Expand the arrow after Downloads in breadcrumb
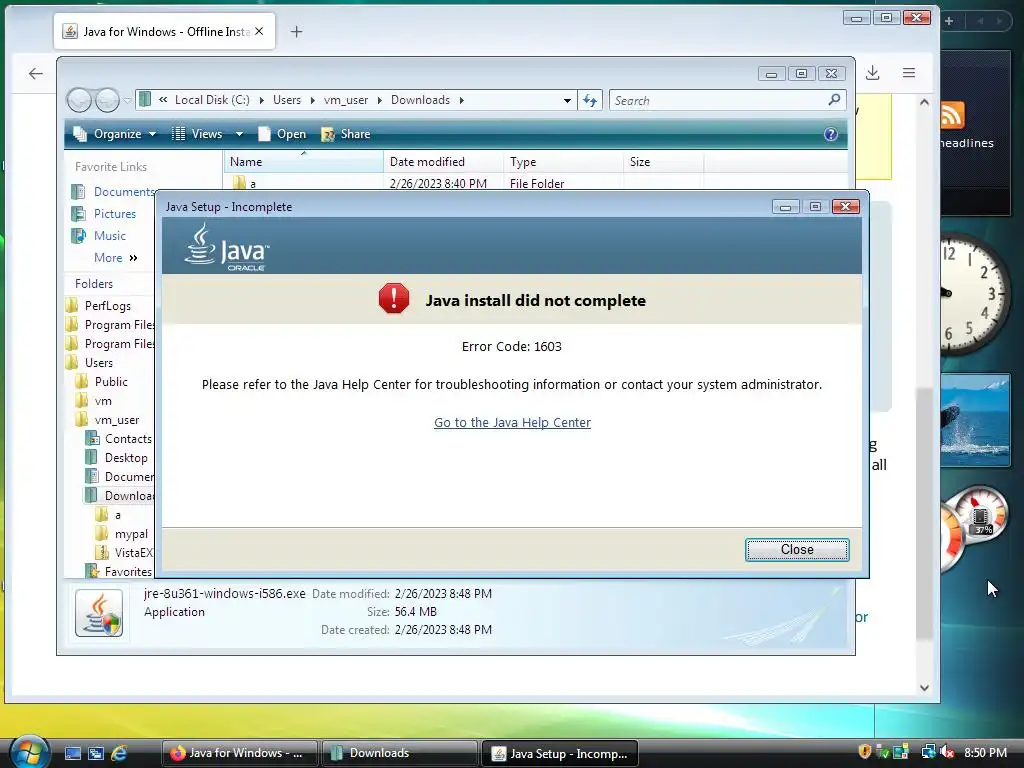Image resolution: width=1024 pixels, height=768 pixels. point(462,100)
